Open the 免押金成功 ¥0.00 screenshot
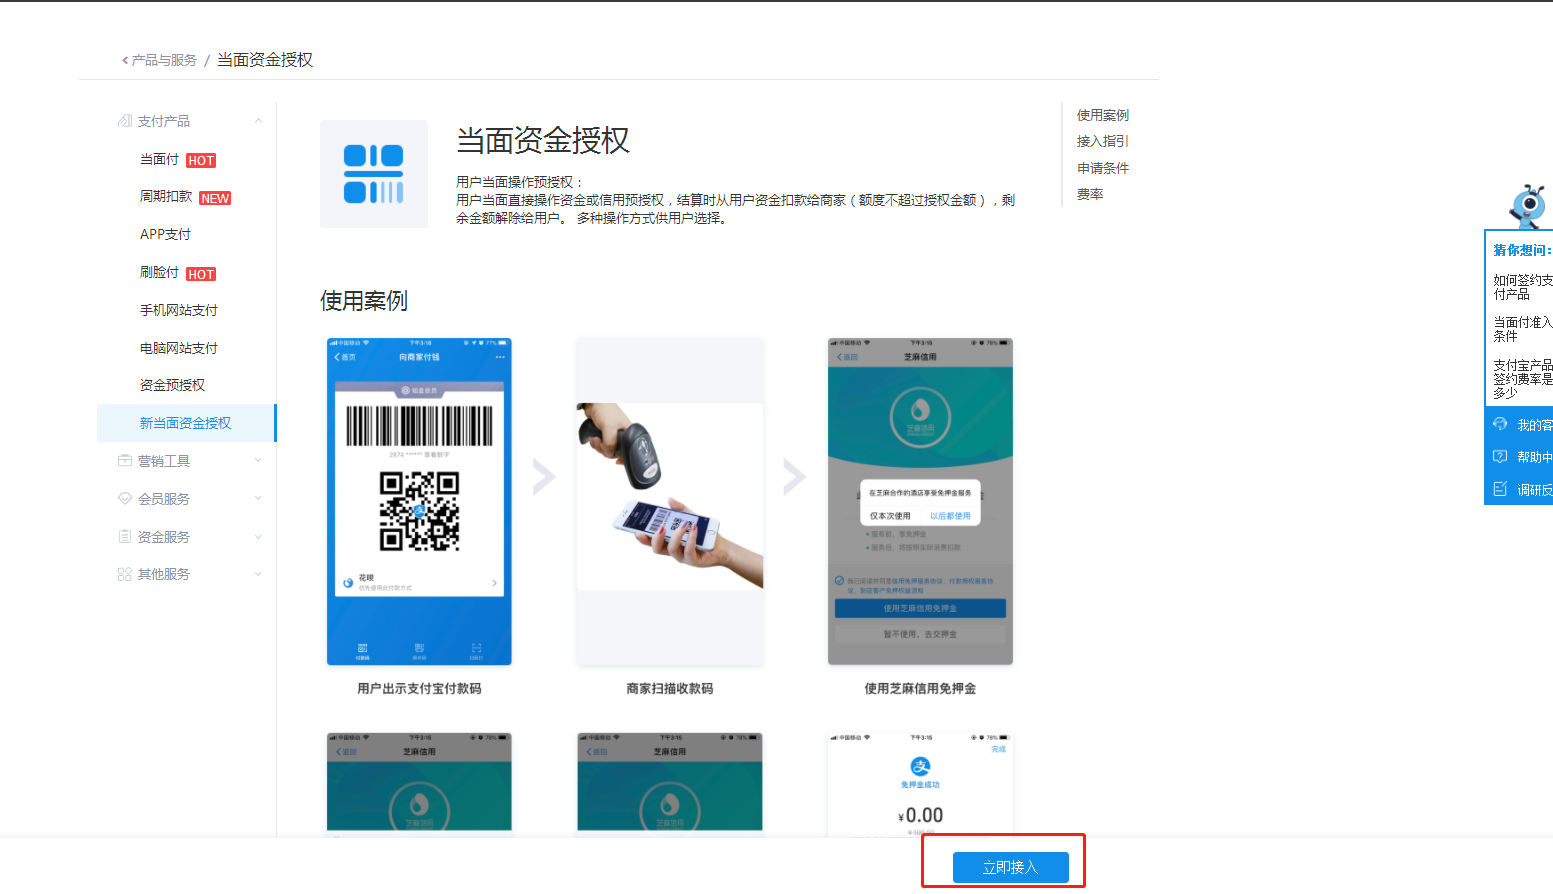Screen dimensions: 1553x894 pyautogui.click(x=920, y=784)
